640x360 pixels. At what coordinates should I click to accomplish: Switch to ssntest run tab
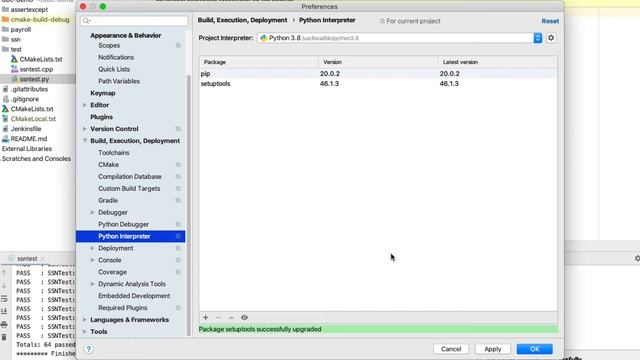(27, 259)
